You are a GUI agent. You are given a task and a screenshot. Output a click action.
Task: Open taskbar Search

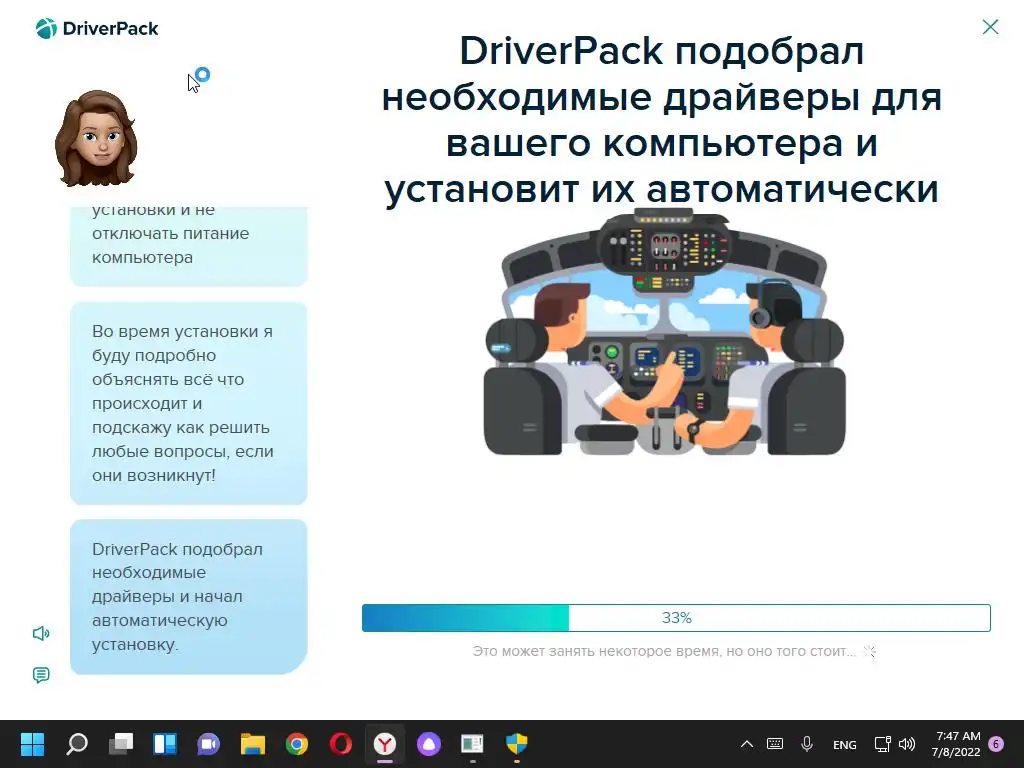76,744
